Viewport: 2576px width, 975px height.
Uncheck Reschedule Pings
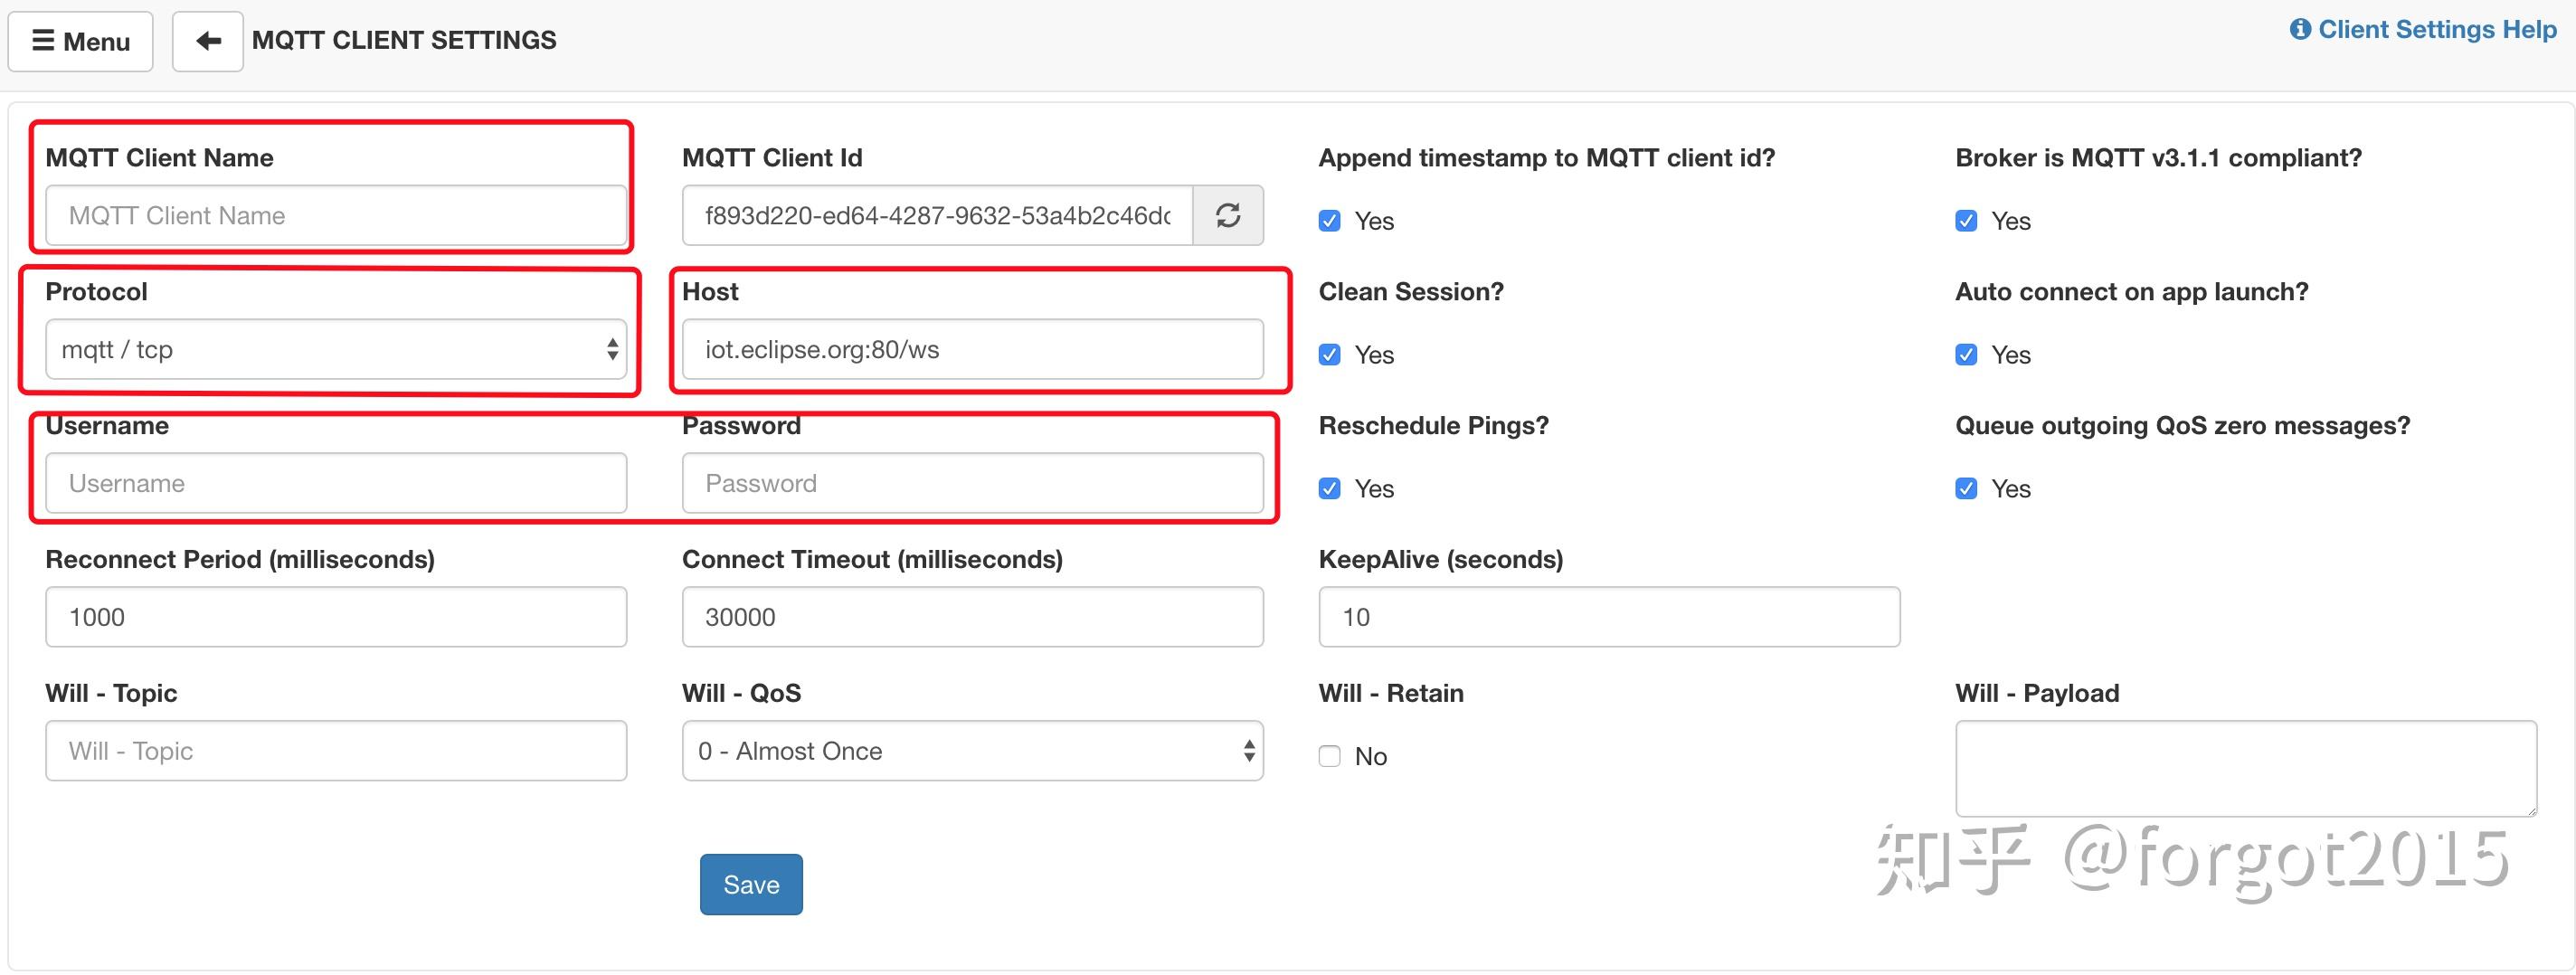click(x=1329, y=488)
